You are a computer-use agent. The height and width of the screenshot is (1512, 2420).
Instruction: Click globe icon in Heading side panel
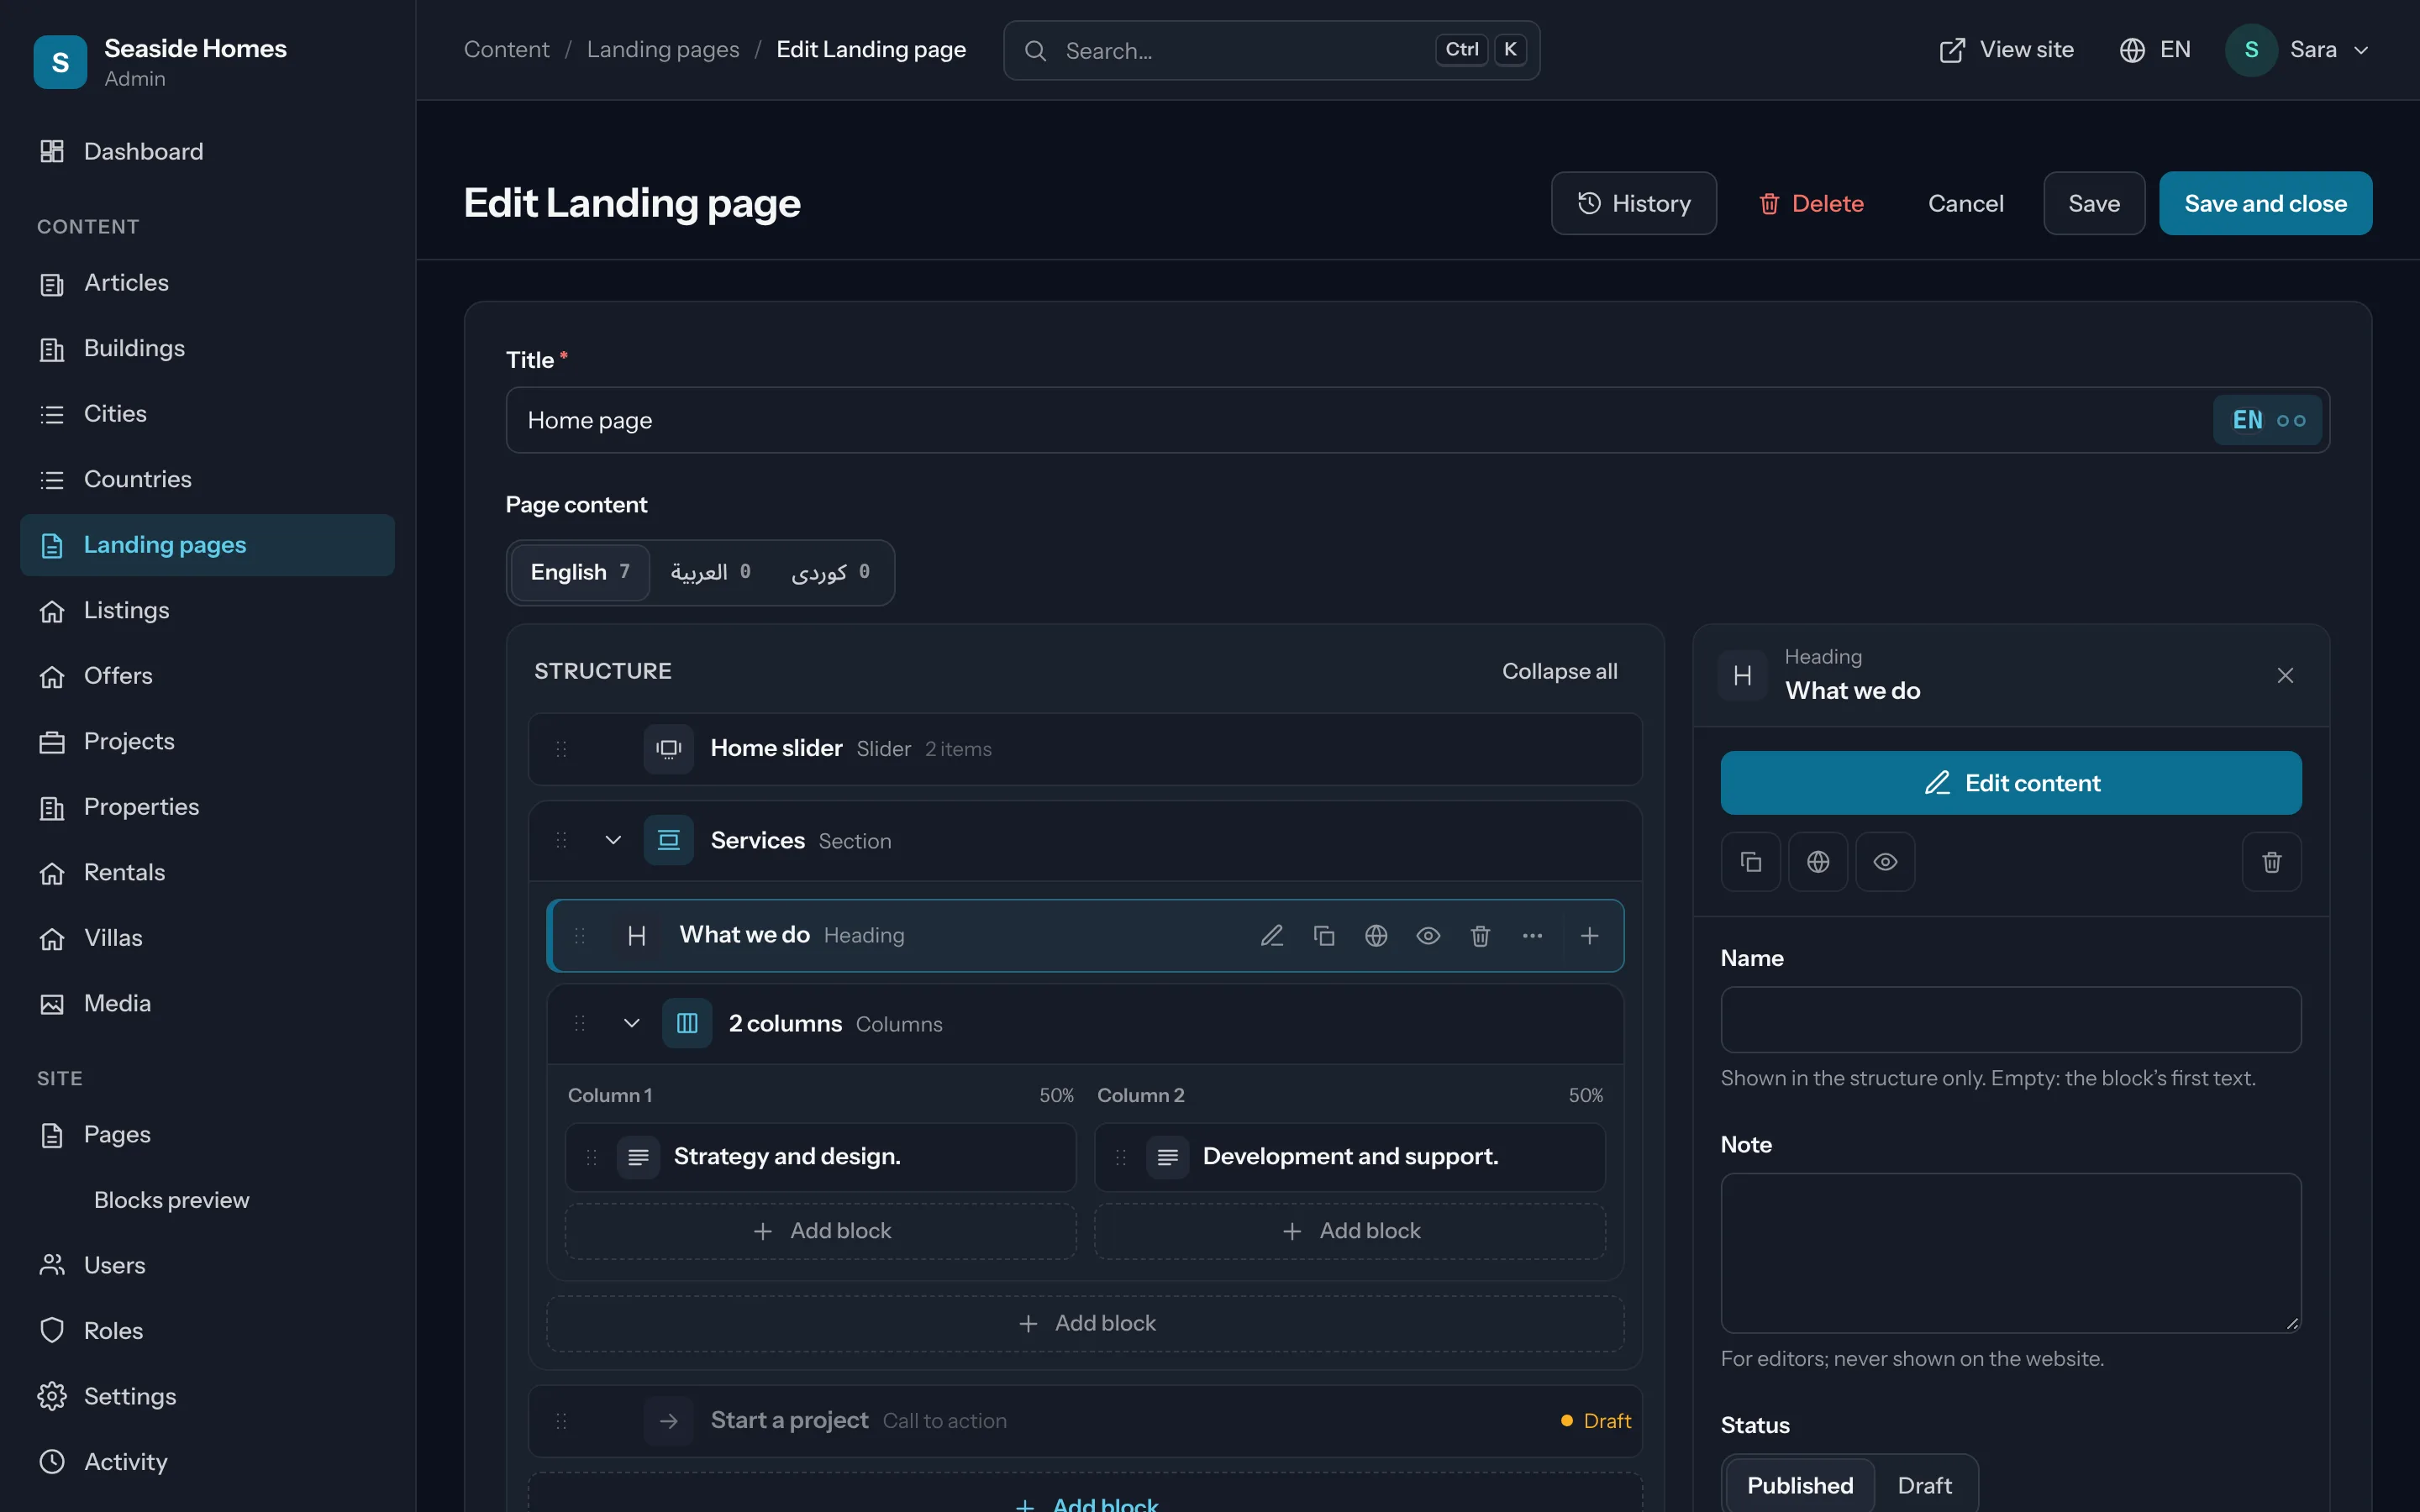click(1818, 861)
